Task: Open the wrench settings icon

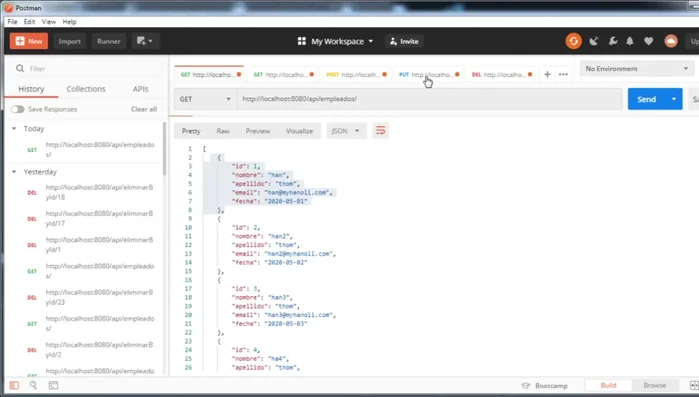Action: click(613, 41)
